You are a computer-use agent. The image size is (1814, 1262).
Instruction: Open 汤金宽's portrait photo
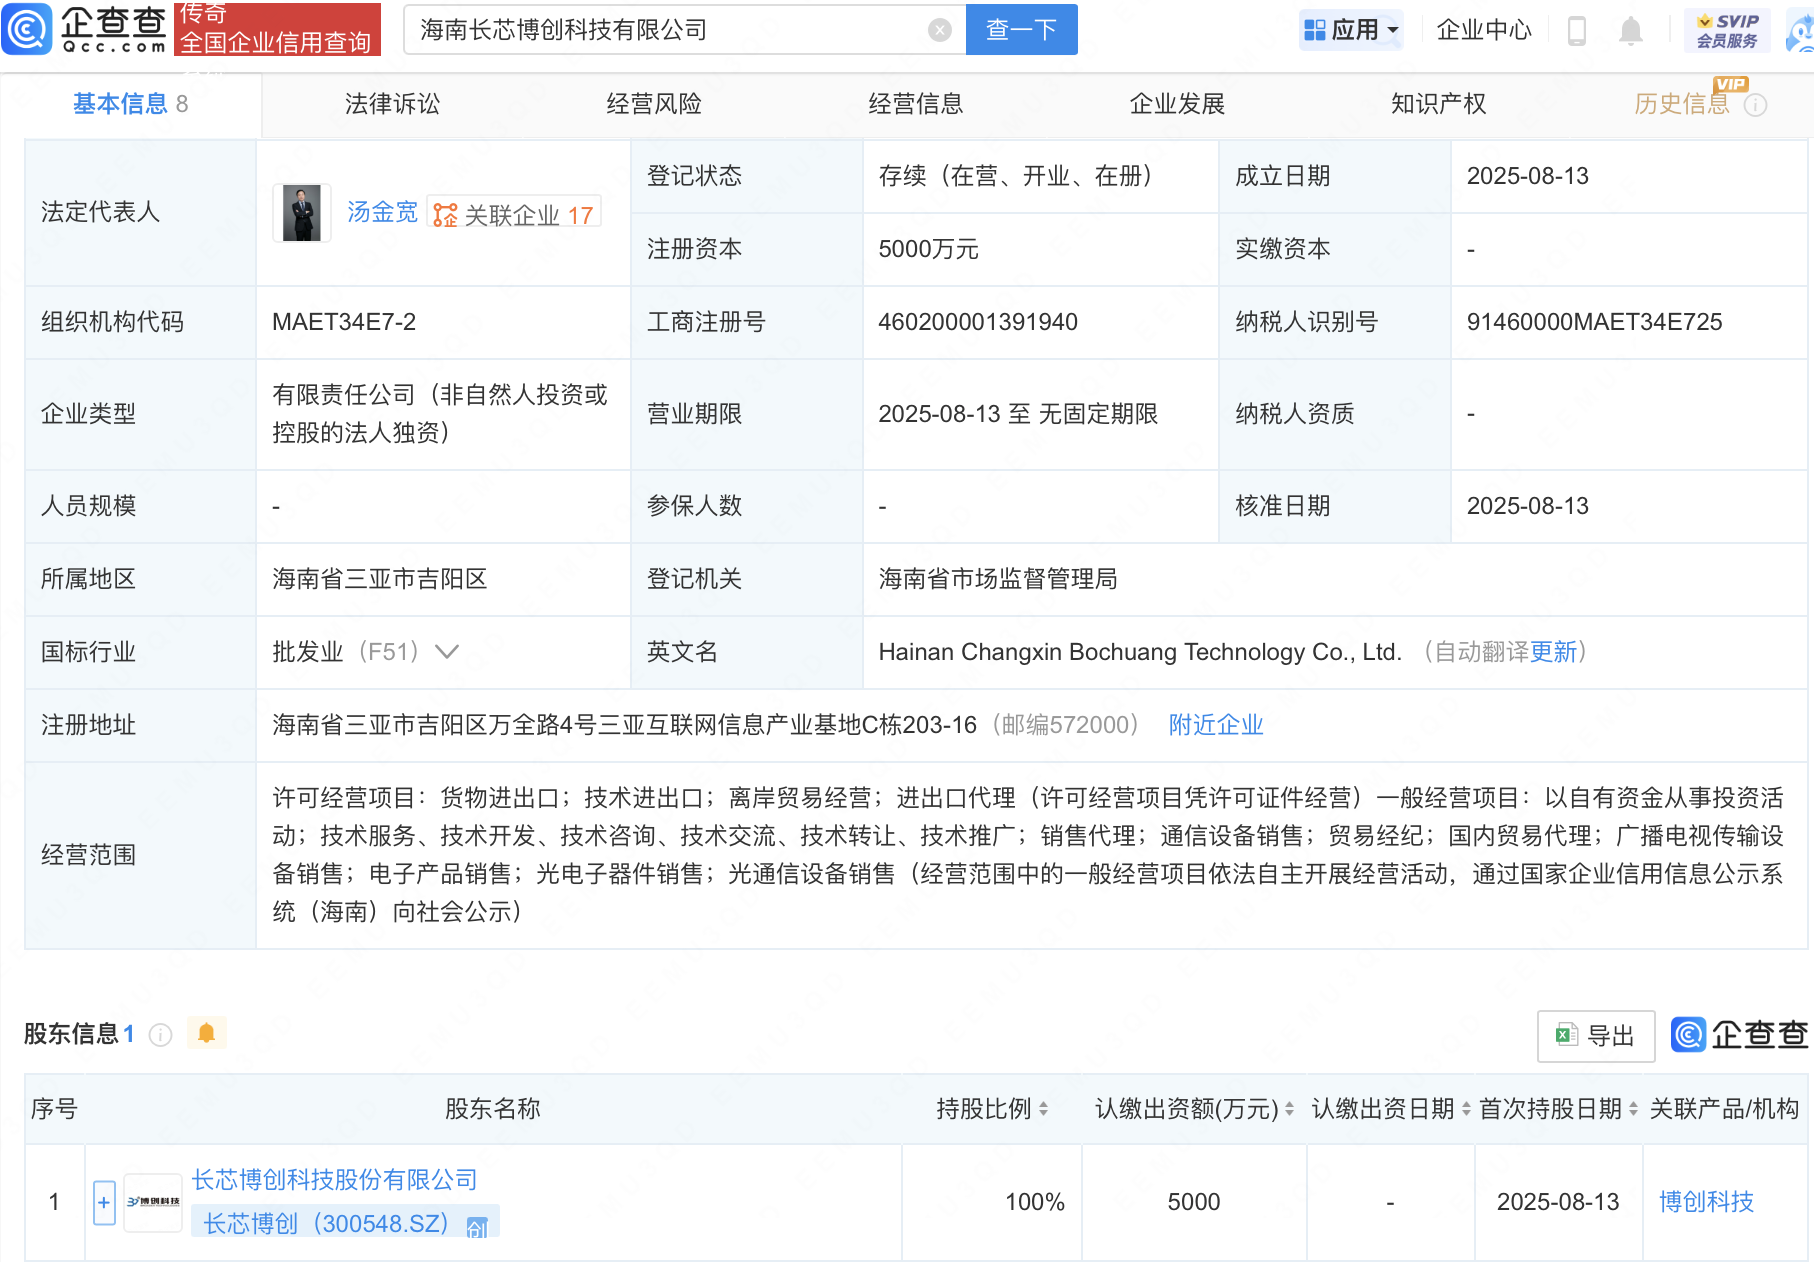pos(302,213)
